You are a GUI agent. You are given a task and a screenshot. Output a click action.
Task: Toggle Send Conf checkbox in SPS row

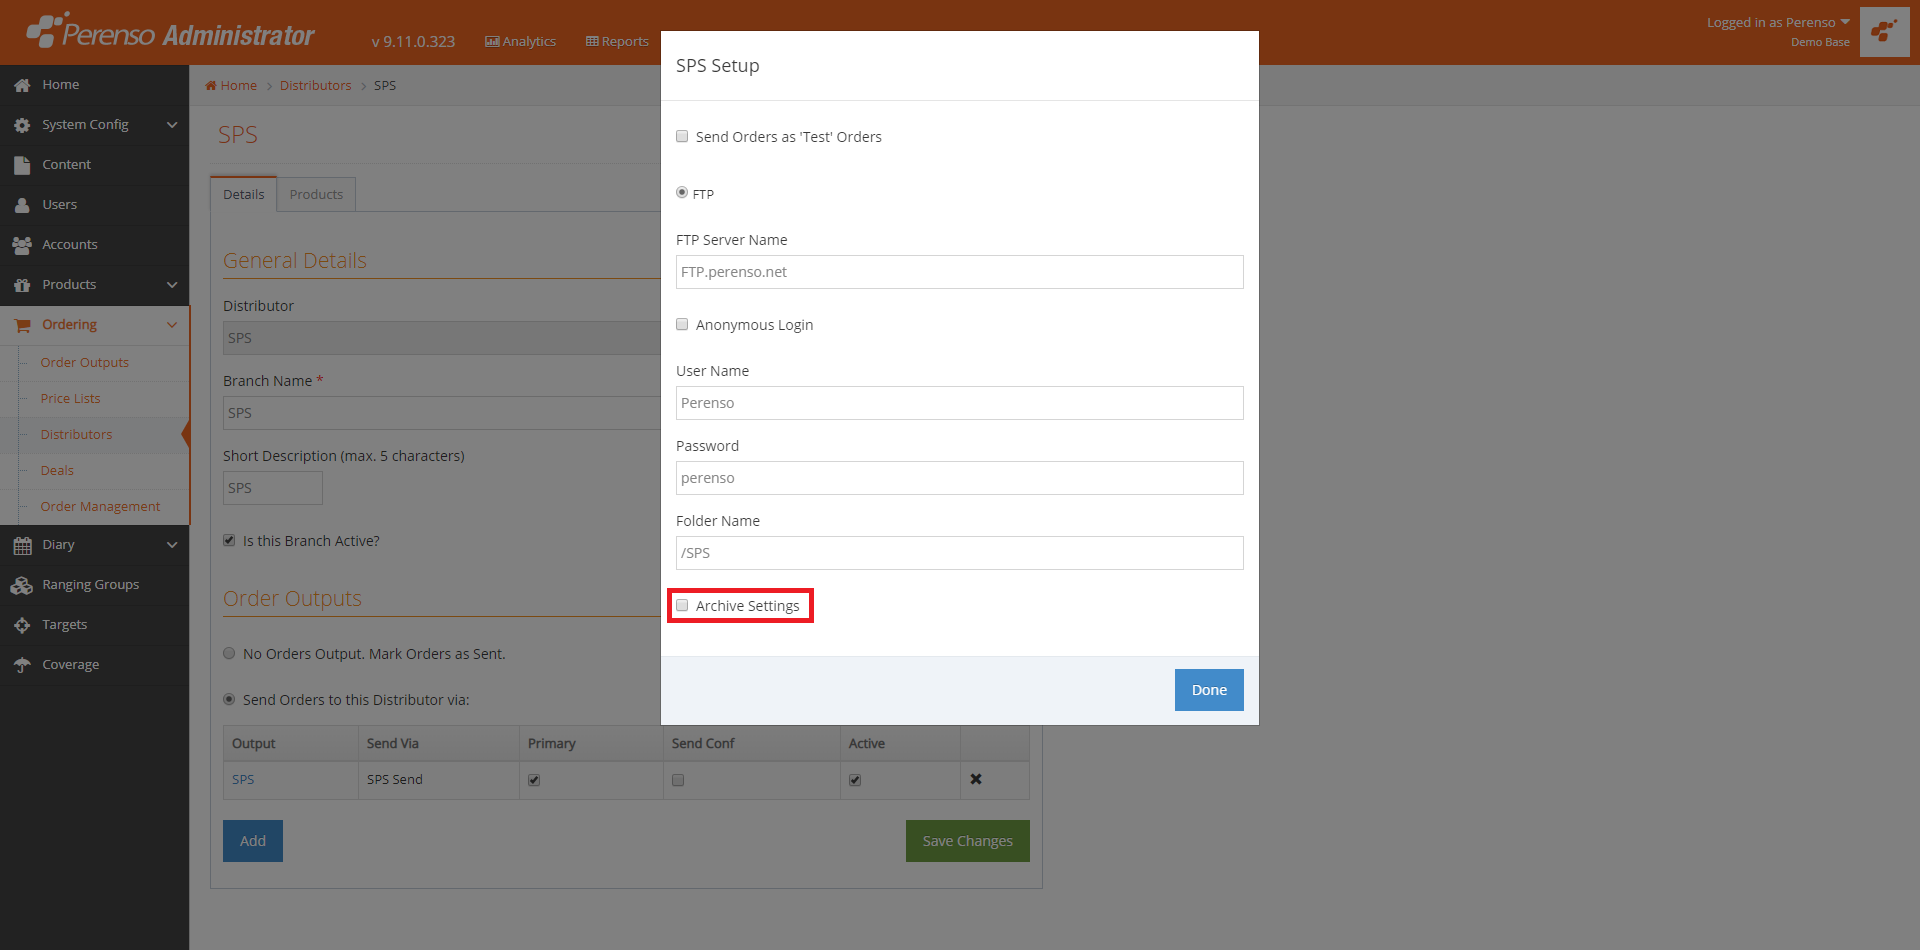(x=678, y=780)
